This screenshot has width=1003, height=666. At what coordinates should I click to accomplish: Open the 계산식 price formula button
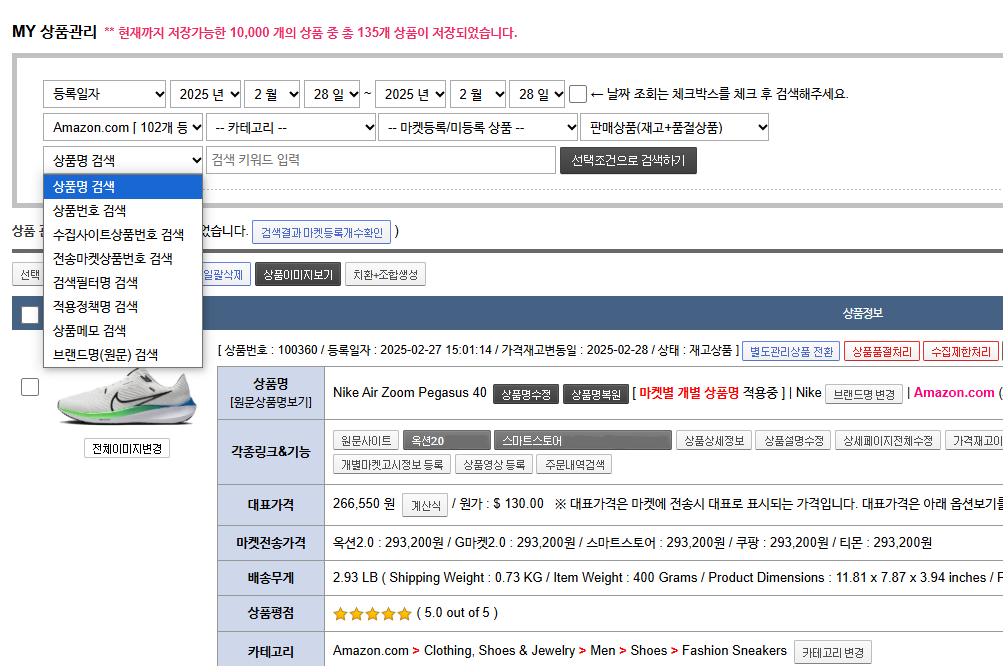(x=424, y=506)
